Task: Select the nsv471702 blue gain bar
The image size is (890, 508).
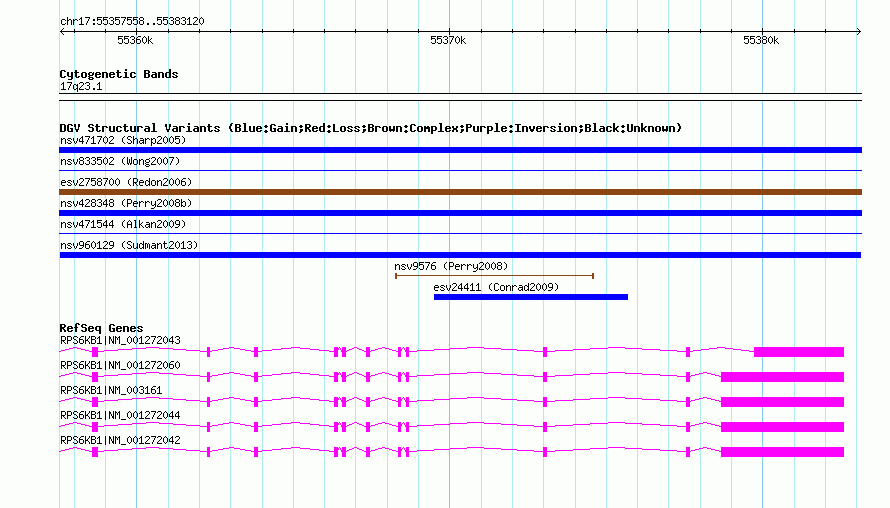Action: coord(460,150)
